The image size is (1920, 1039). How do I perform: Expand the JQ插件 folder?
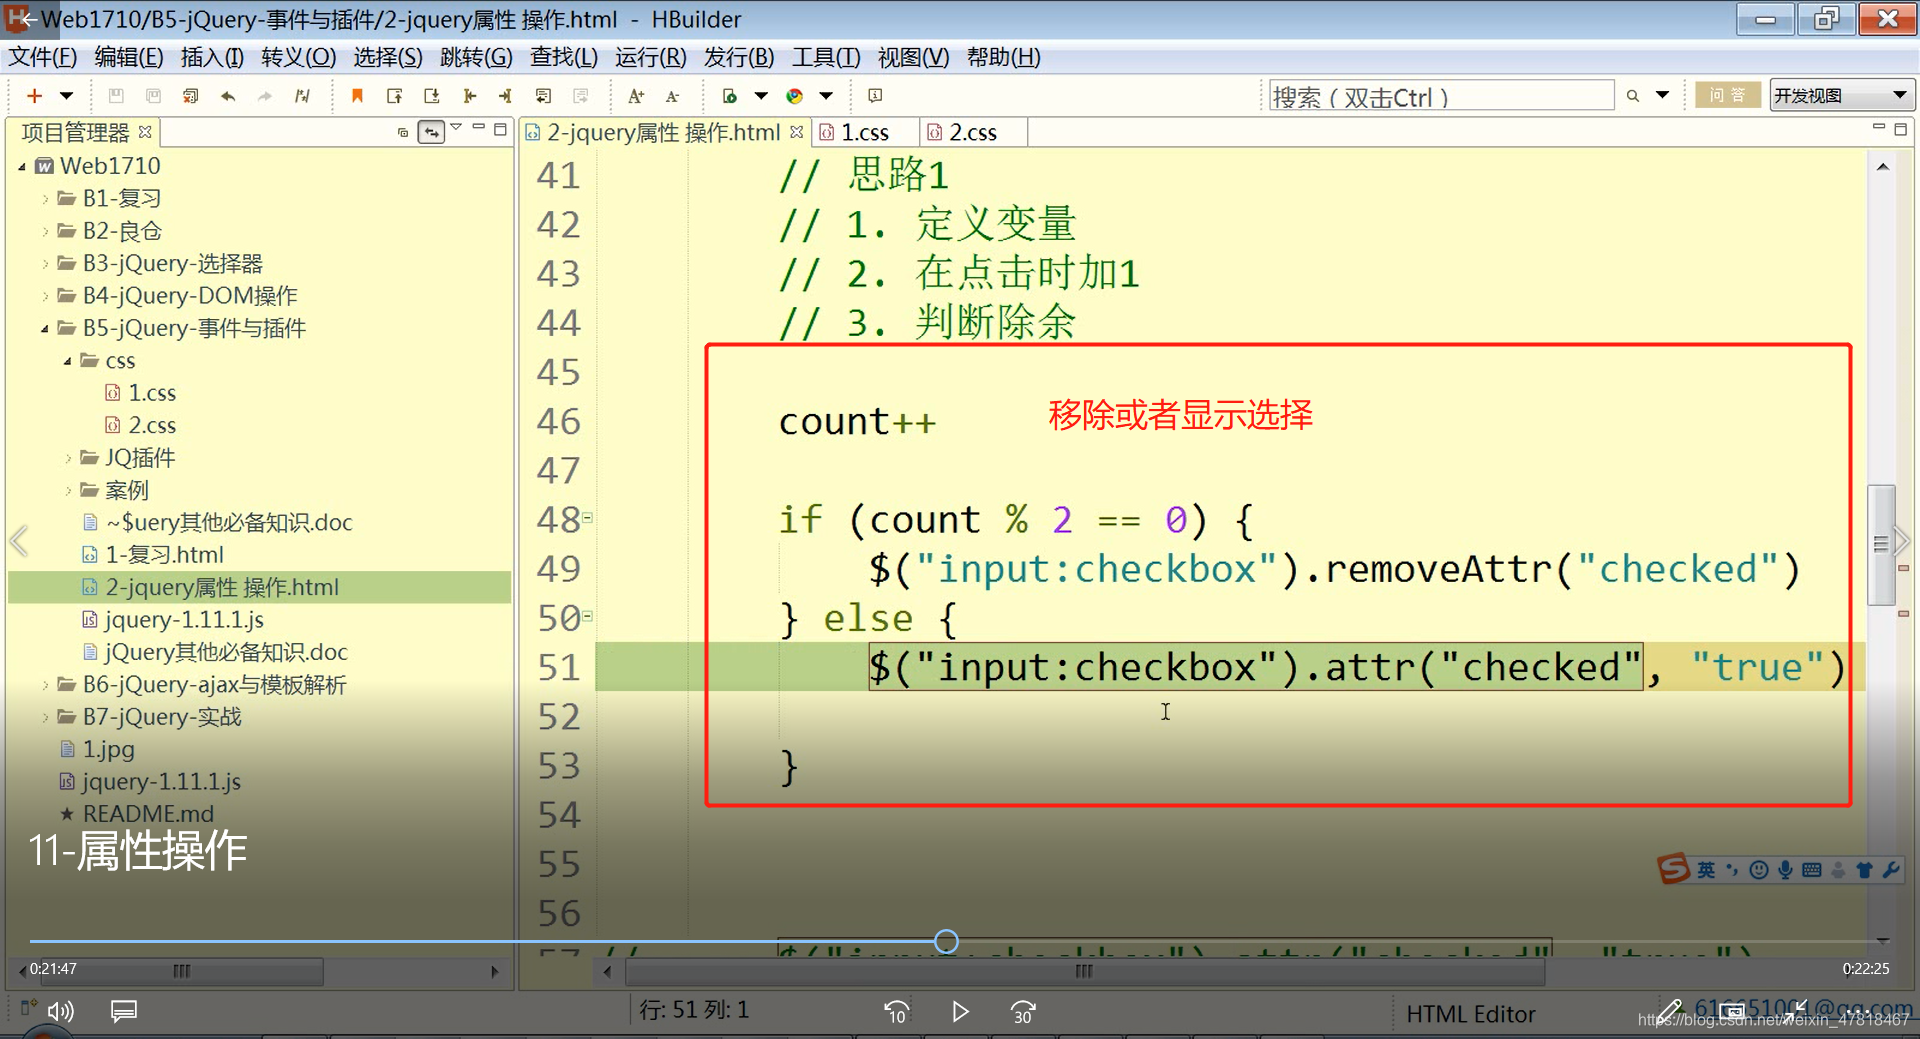(x=68, y=458)
